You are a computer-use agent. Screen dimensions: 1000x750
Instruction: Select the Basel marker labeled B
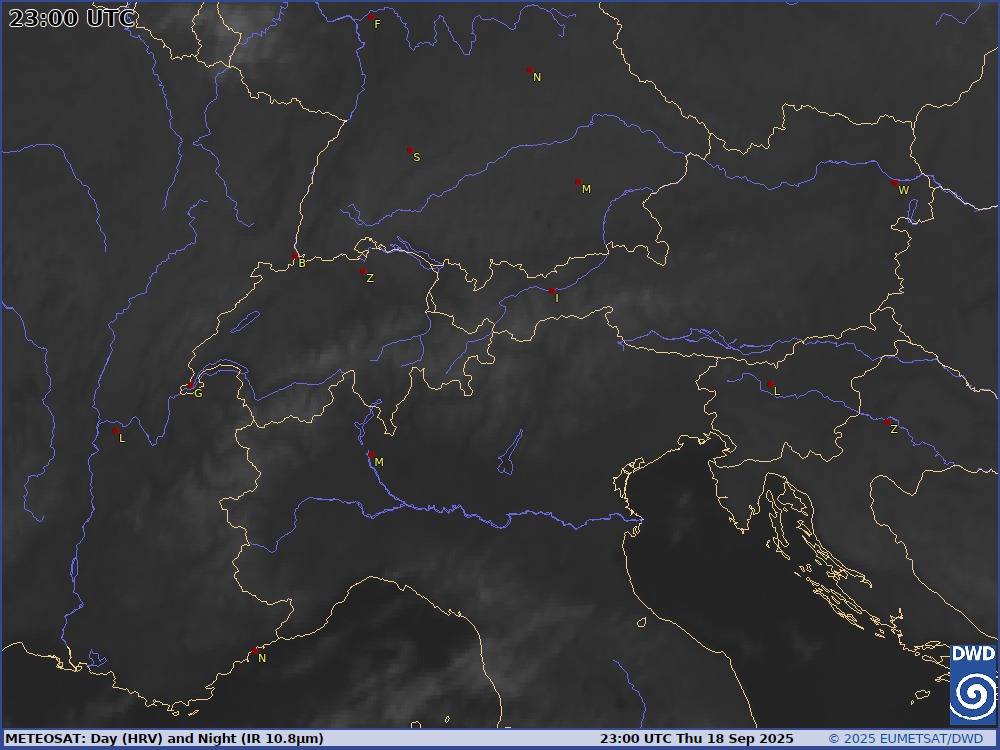295,256
